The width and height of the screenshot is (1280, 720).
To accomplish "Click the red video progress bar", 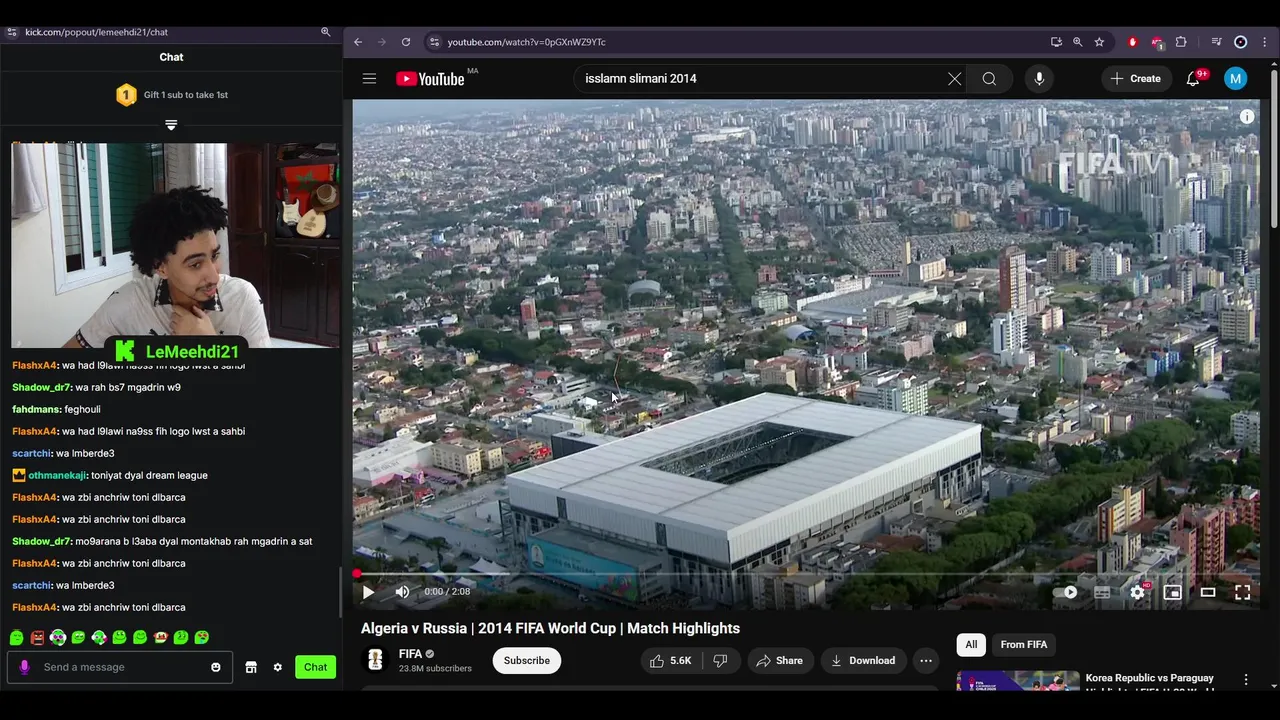I will tap(806, 574).
